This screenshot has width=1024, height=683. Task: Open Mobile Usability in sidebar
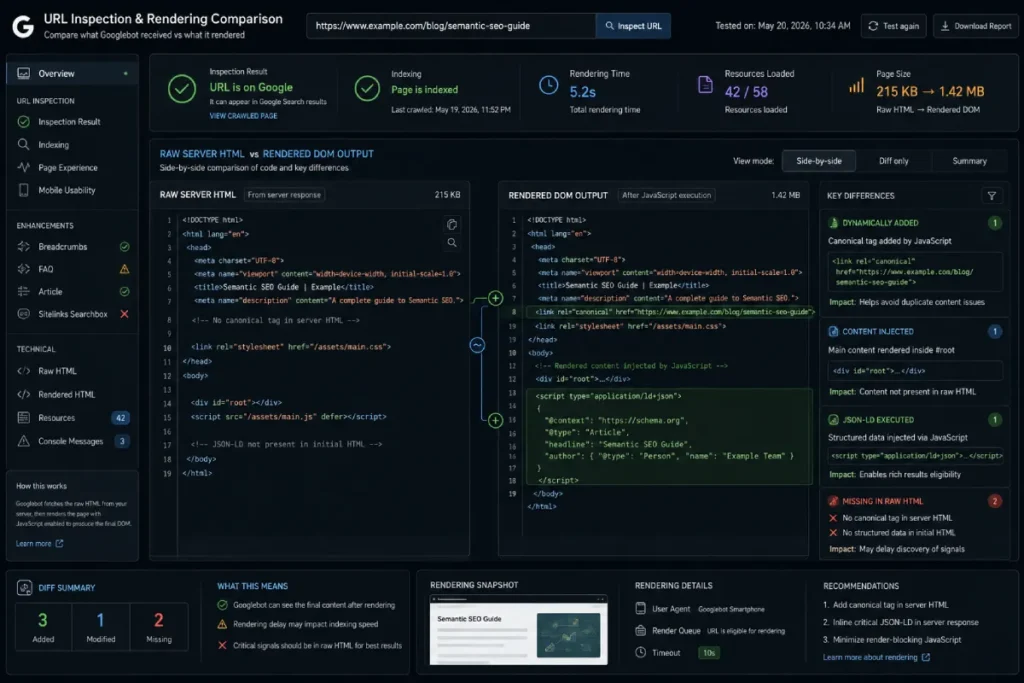[67, 190]
